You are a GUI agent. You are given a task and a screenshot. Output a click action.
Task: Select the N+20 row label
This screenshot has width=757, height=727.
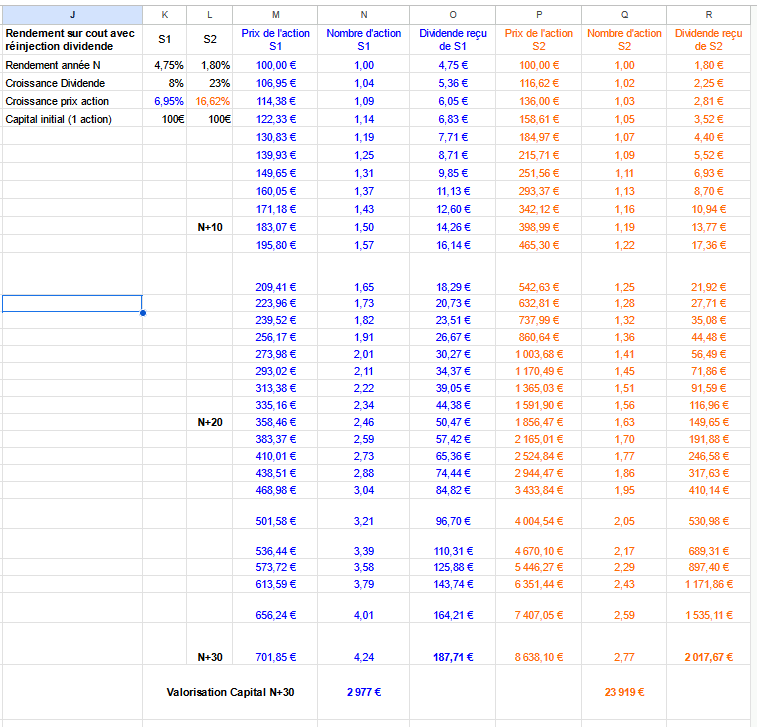point(210,422)
